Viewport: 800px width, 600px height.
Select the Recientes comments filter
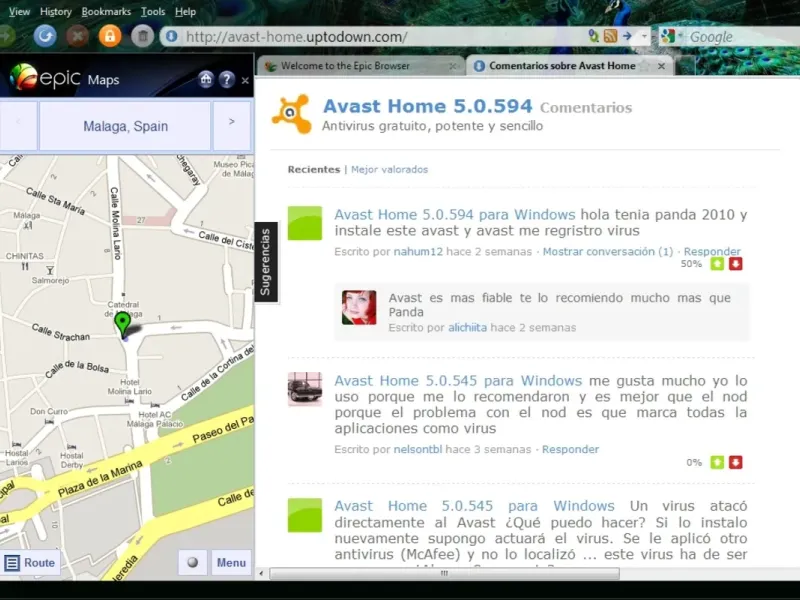(x=314, y=169)
